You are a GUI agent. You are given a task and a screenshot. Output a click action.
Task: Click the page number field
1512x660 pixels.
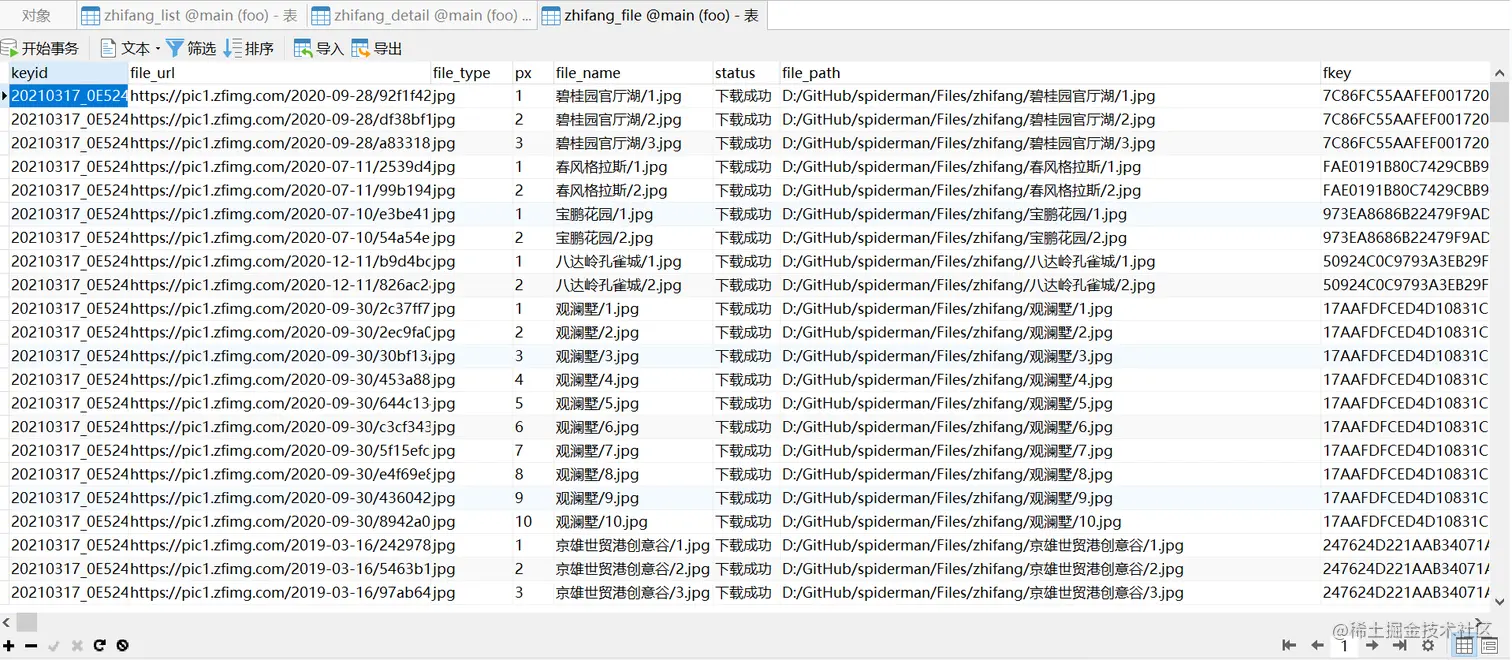click(x=1345, y=646)
